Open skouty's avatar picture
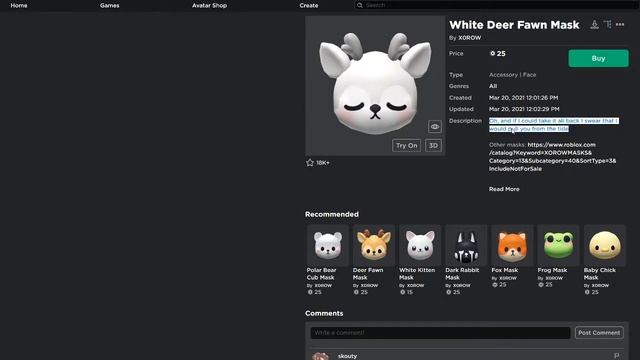Screen dimensions: 640x360 click(320, 356)
